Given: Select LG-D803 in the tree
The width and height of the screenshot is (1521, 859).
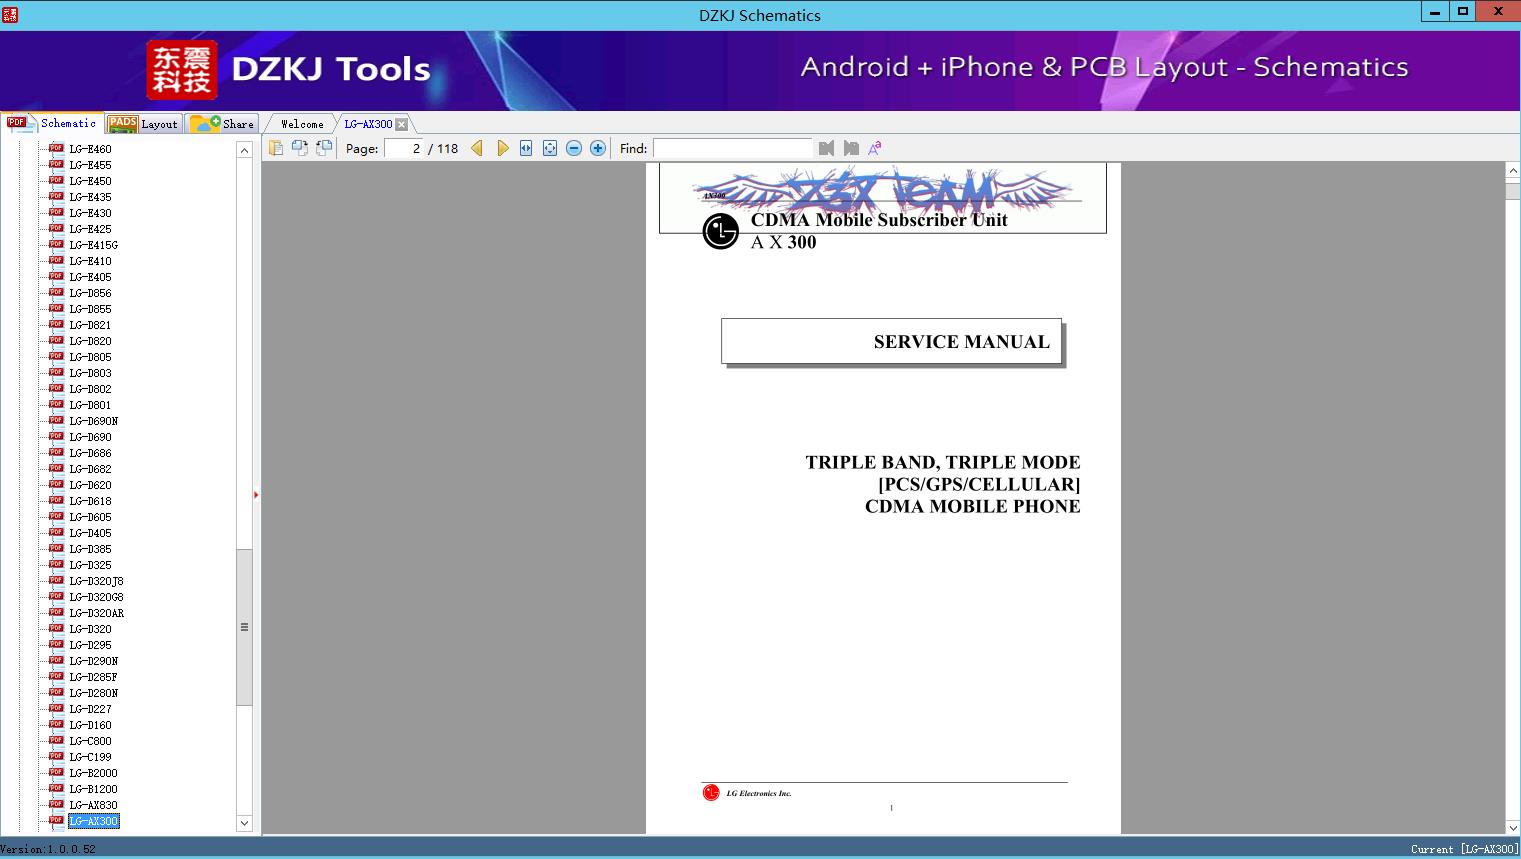Looking at the screenshot, I should (90, 373).
